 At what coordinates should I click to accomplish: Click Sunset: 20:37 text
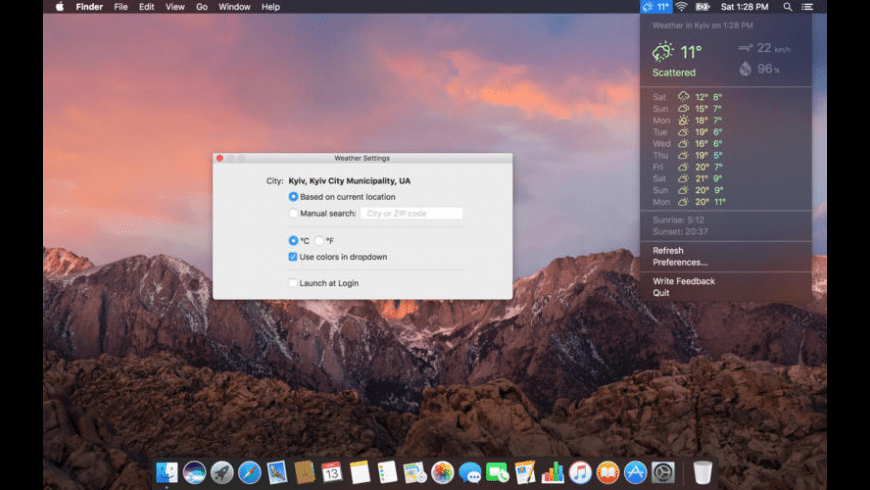[680, 231]
